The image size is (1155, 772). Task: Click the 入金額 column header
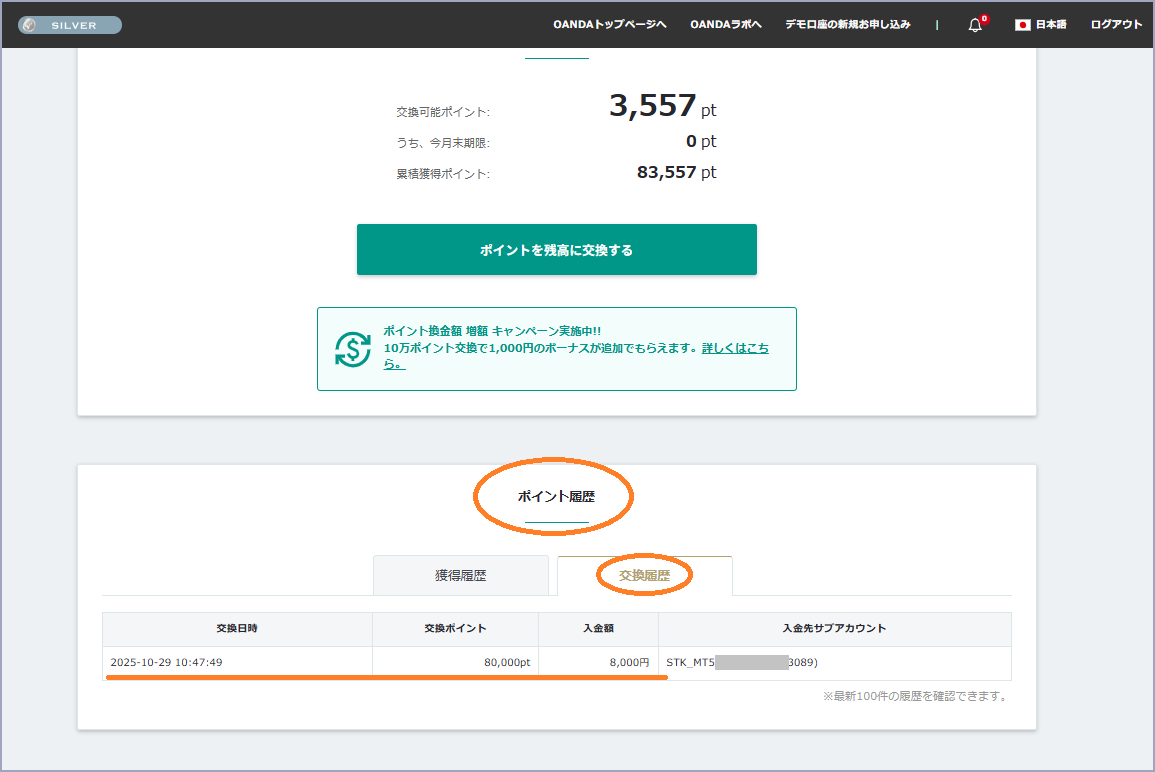click(x=598, y=629)
